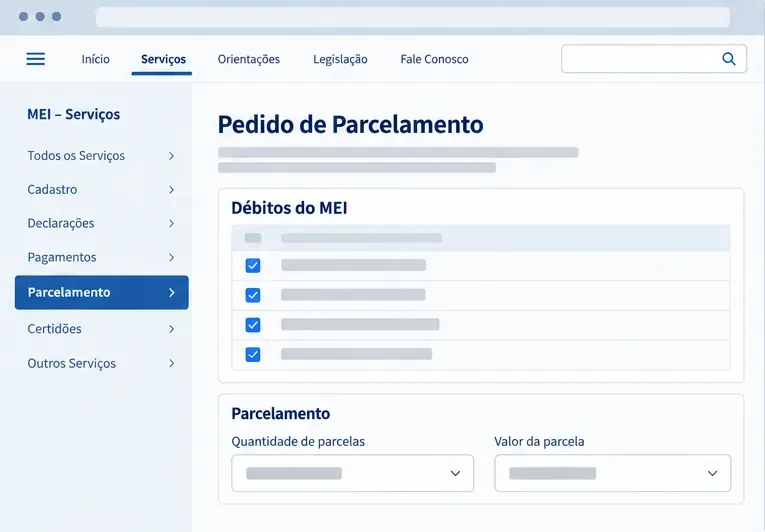
Task: Click the Débitos do MEI heading
Action: 289,208
